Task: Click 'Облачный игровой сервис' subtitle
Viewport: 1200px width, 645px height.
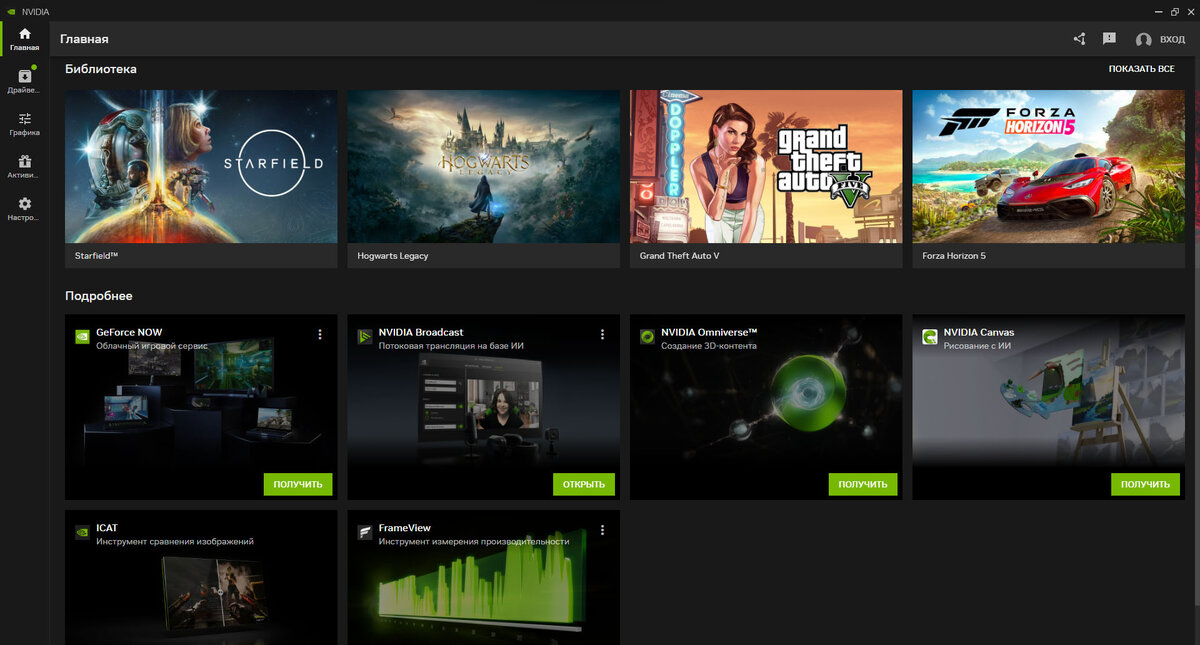Action: click(x=152, y=346)
